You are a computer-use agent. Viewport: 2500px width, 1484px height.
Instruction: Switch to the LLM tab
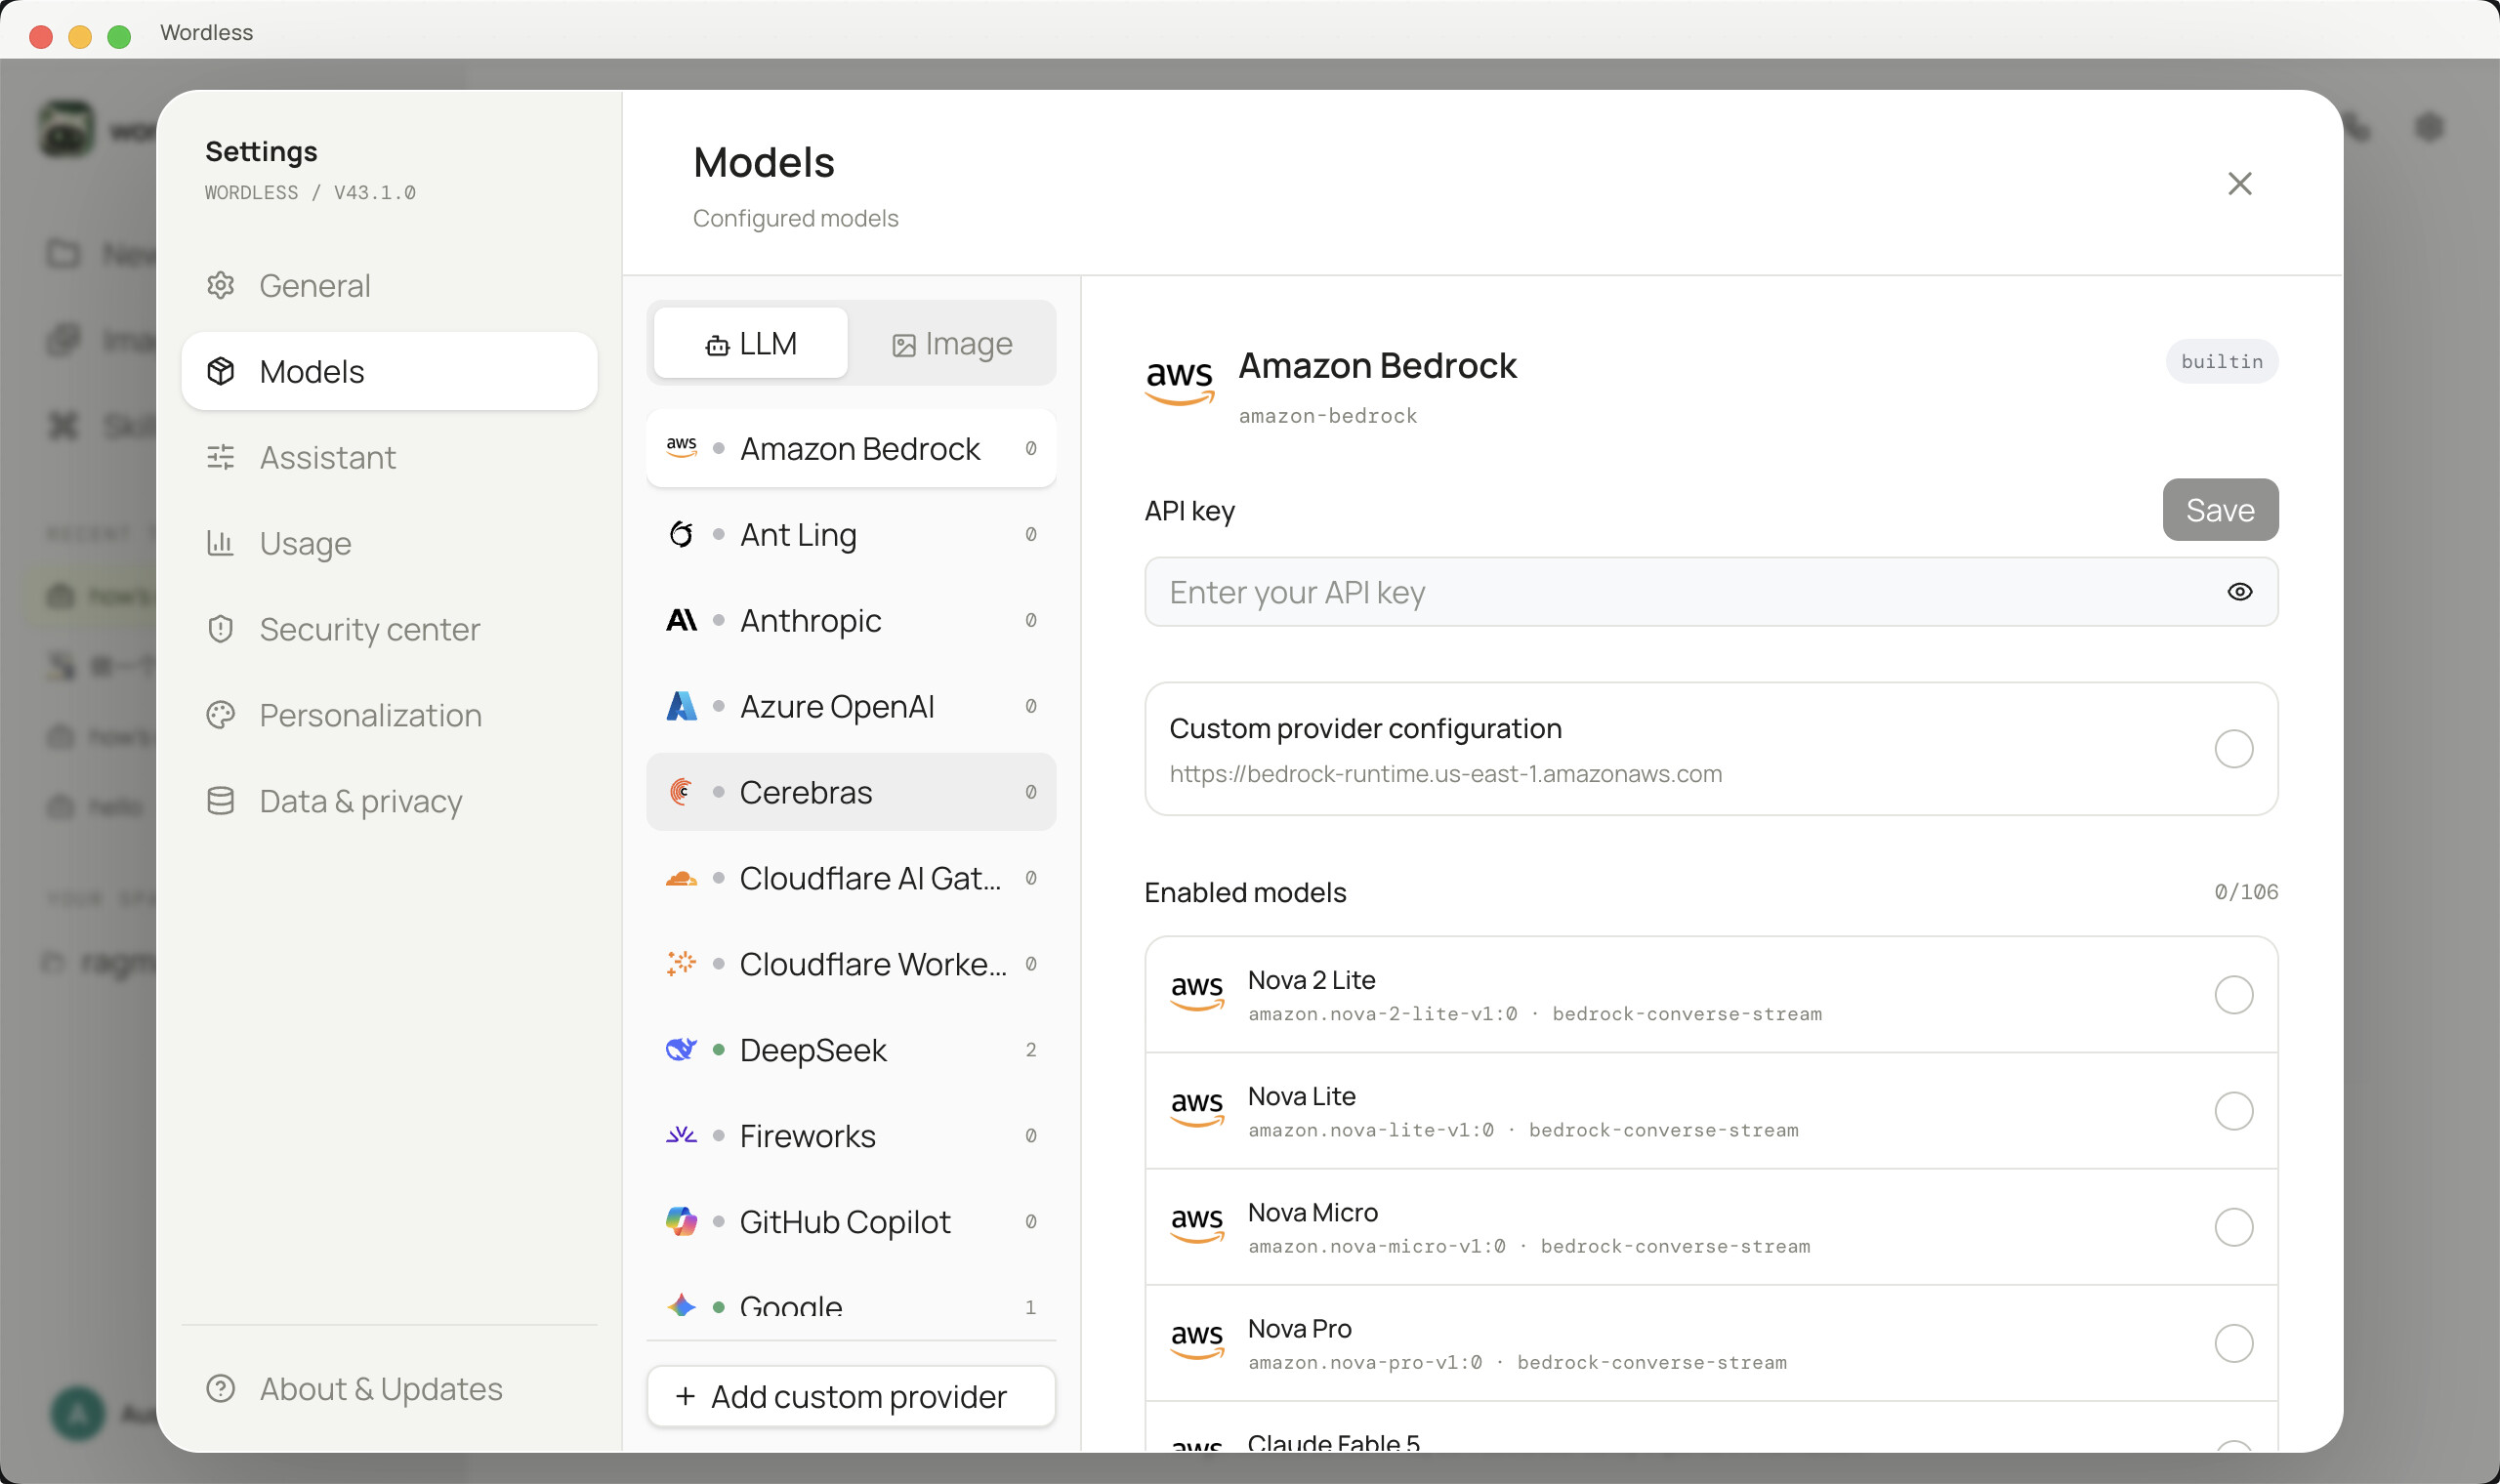click(751, 344)
